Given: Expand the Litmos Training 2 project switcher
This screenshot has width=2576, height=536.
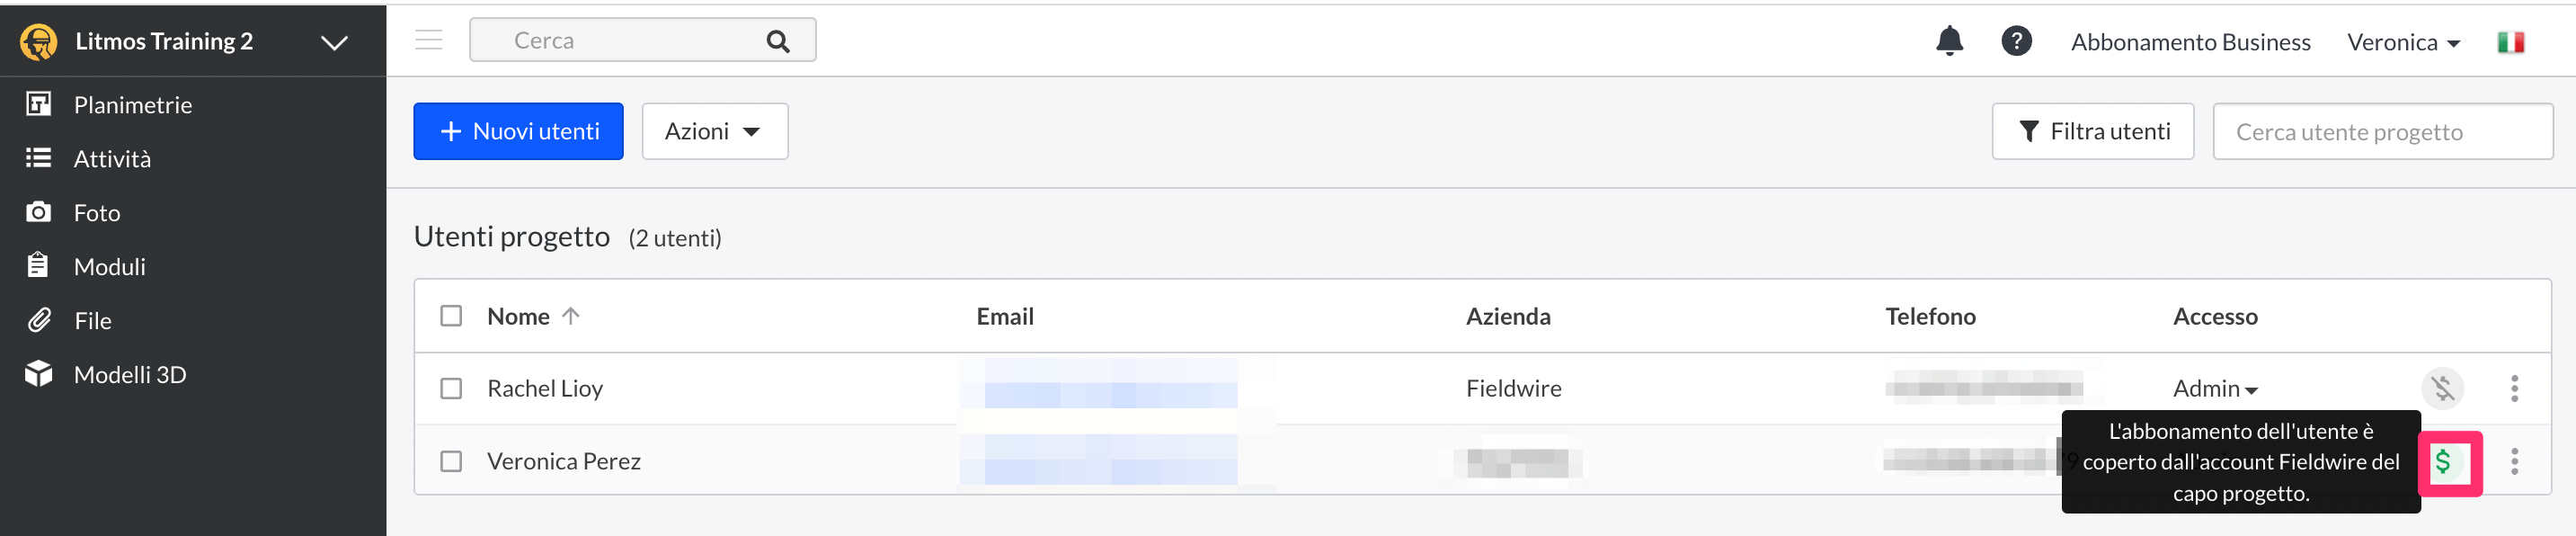Looking at the screenshot, I should 334,42.
